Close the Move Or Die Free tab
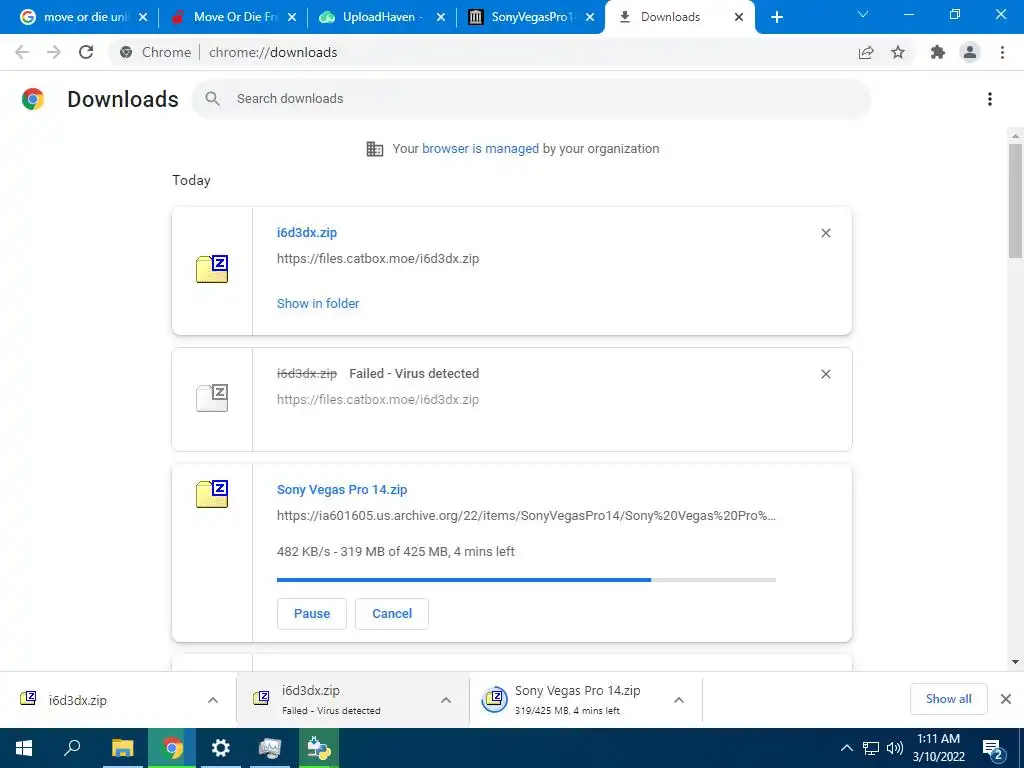Viewport: 1024px width, 768px height. pyautogui.click(x=292, y=17)
